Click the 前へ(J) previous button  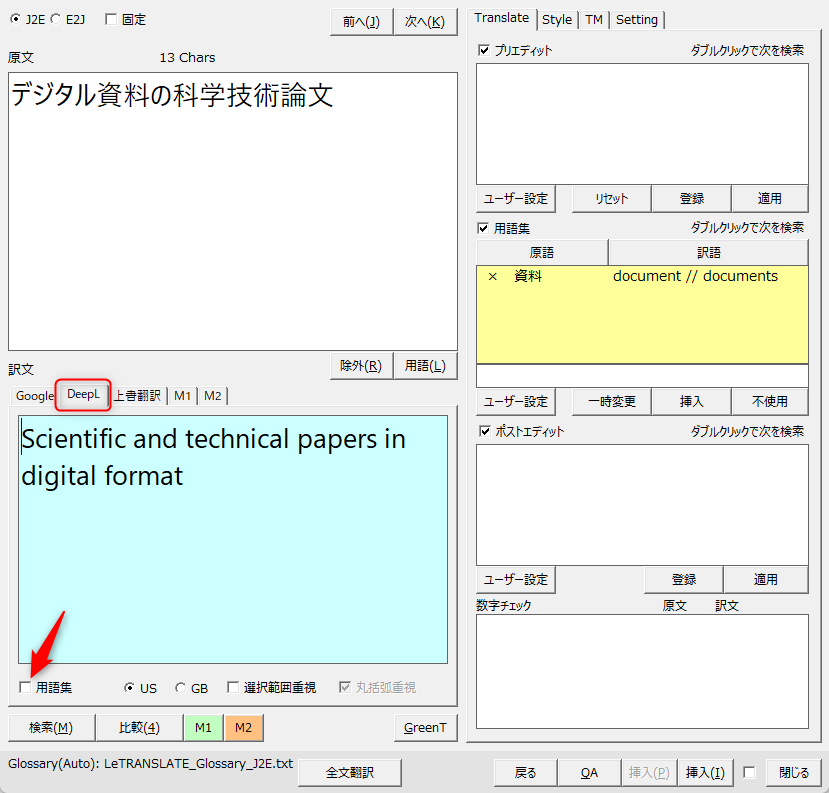coord(361,21)
